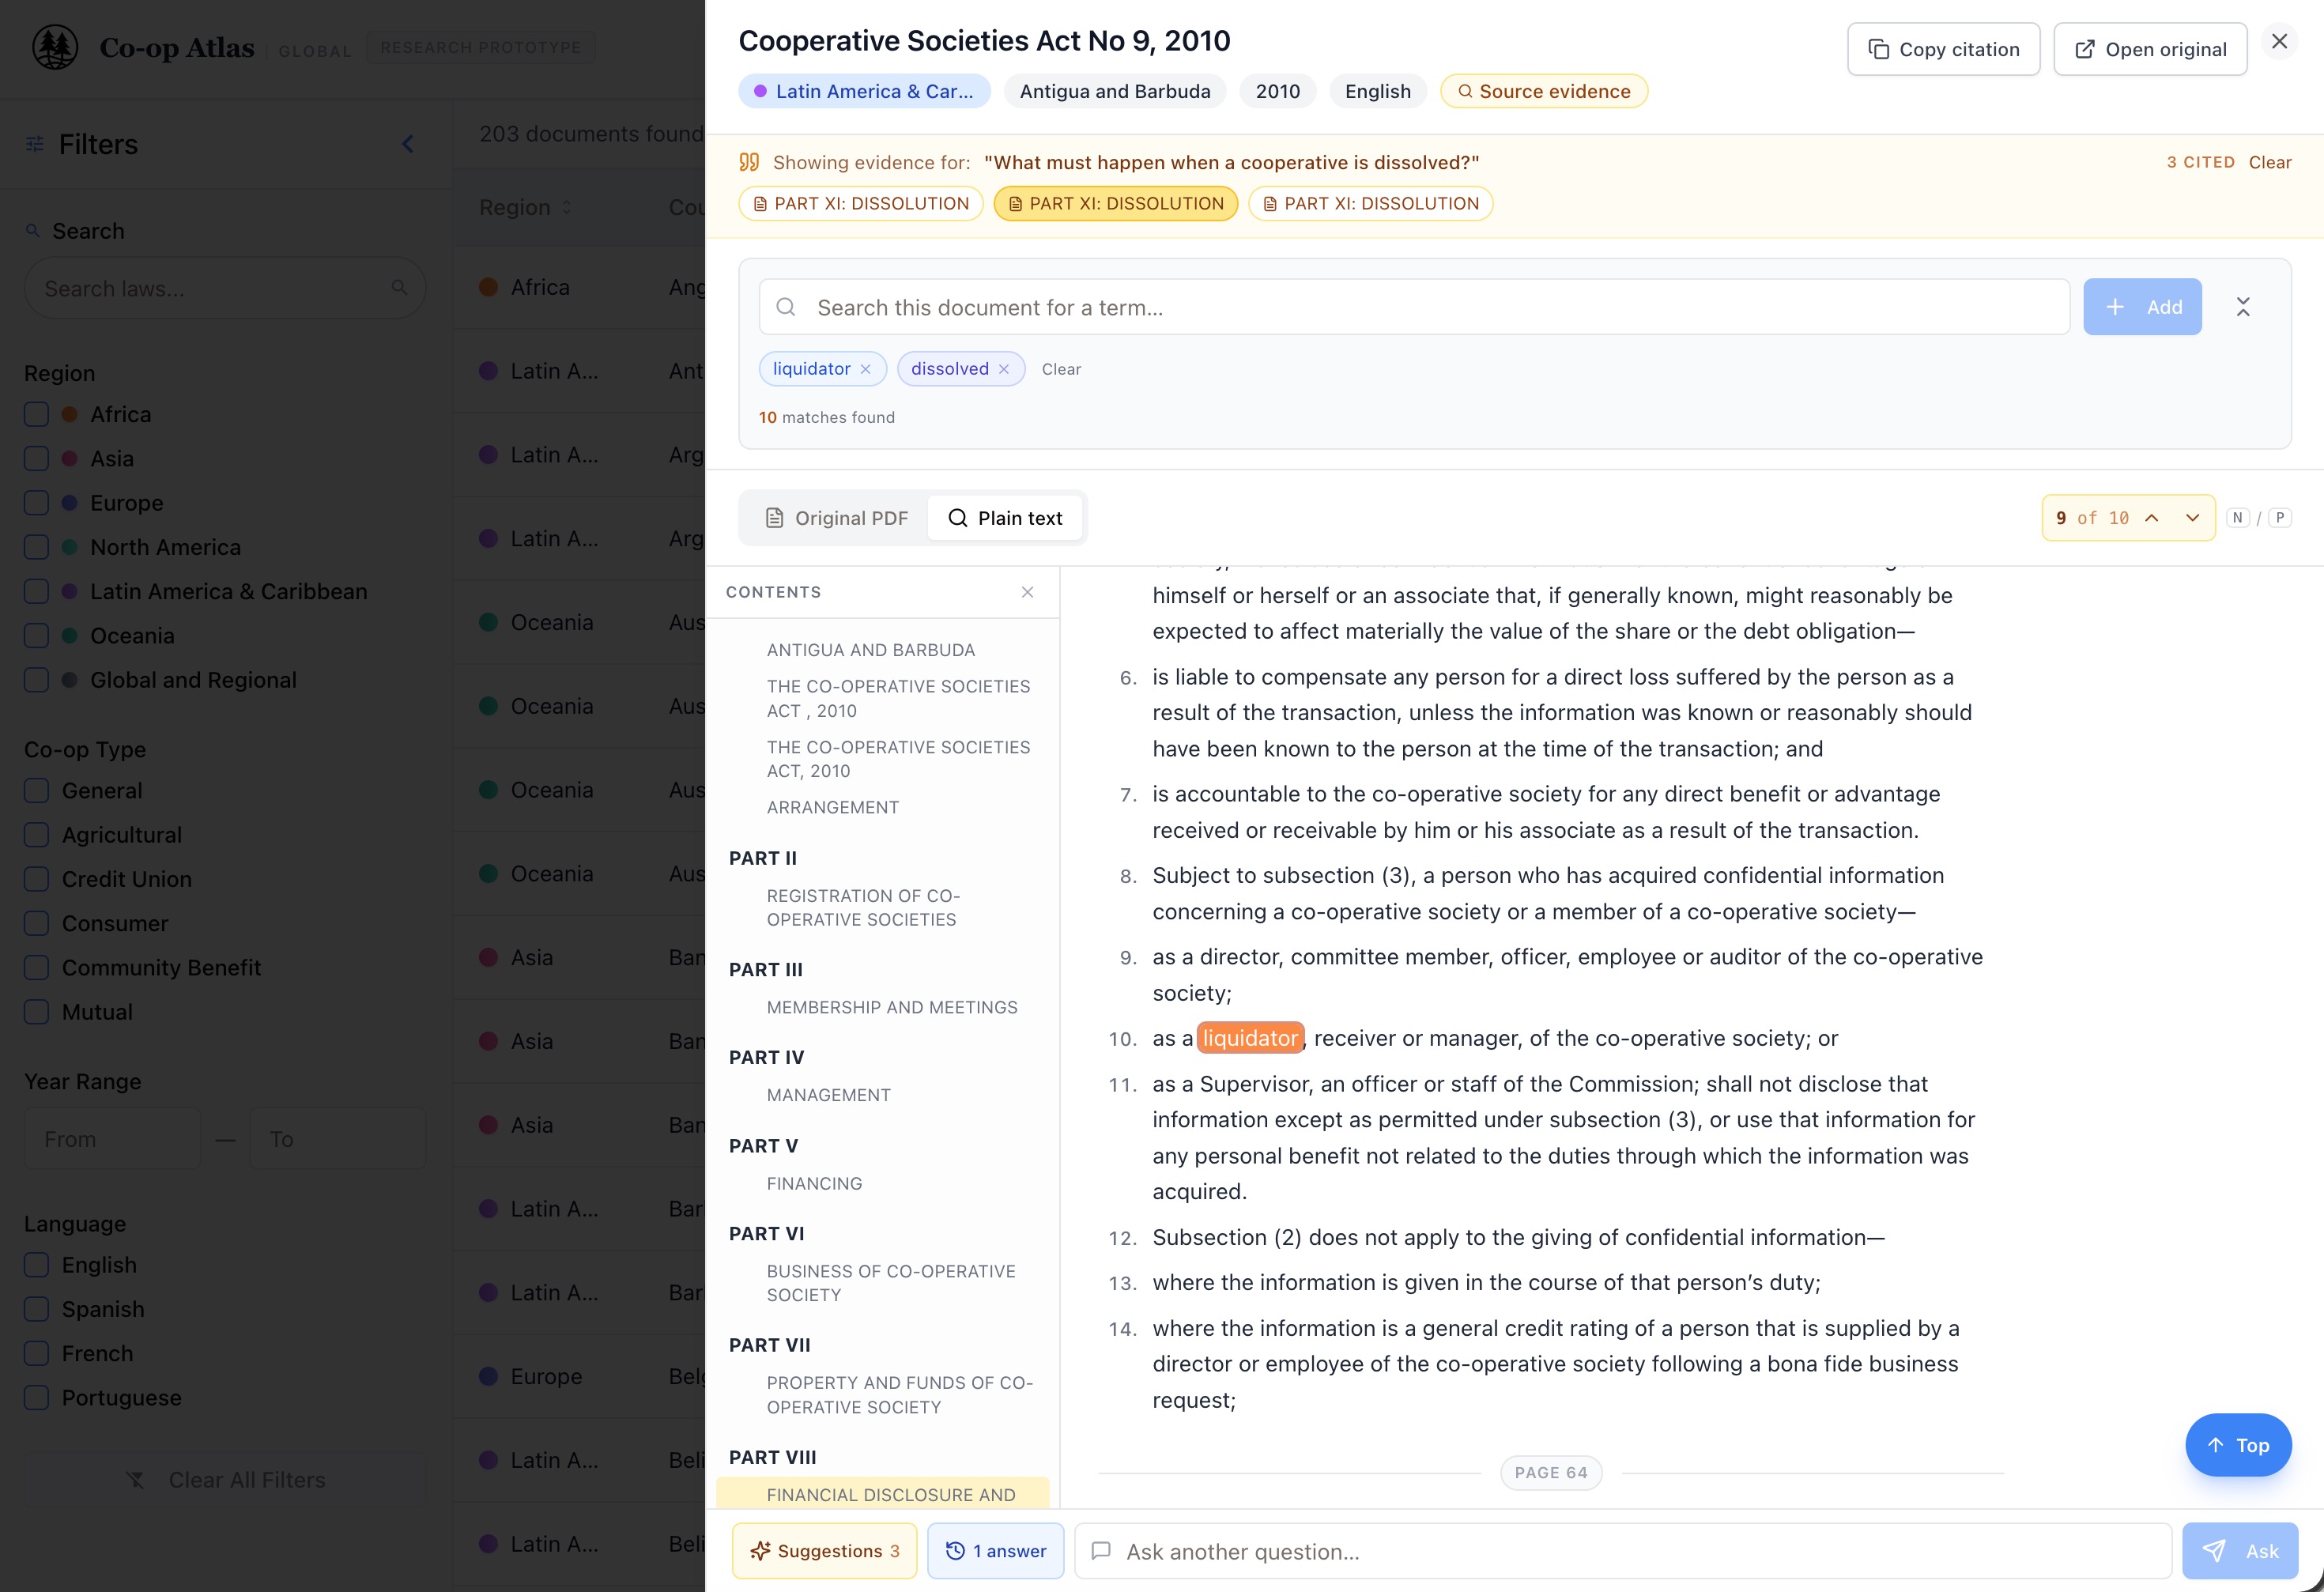
Task: Click the Source evidence badge
Action: click(1543, 91)
